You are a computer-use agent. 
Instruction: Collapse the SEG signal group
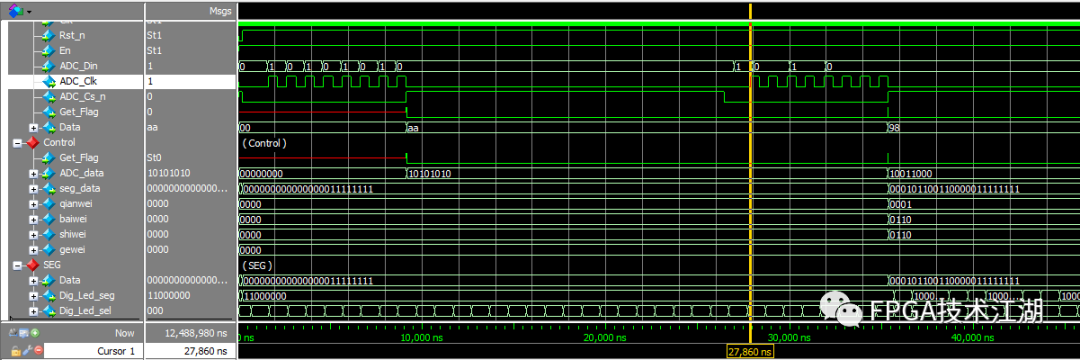tap(17, 265)
